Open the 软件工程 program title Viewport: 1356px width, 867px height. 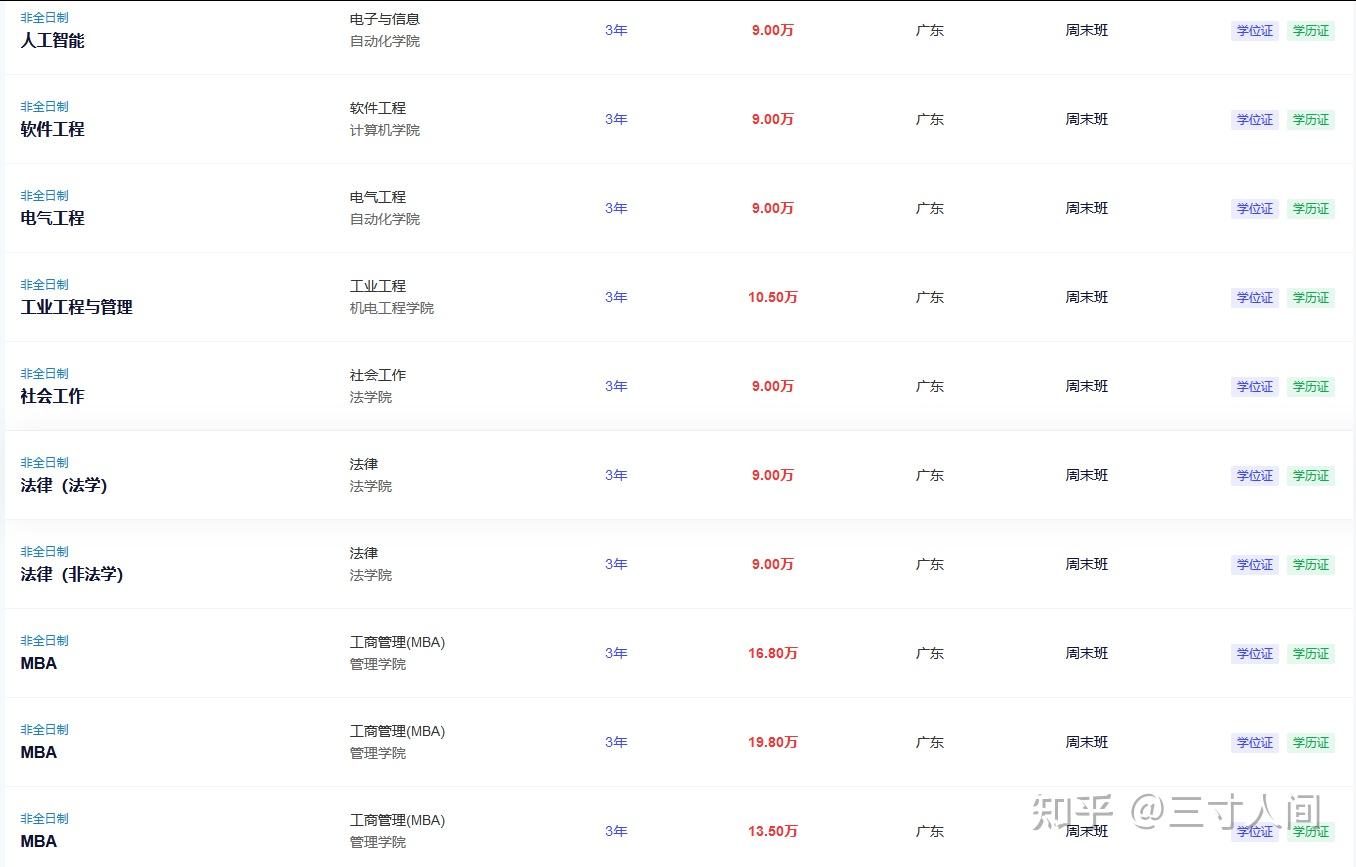click(x=52, y=130)
